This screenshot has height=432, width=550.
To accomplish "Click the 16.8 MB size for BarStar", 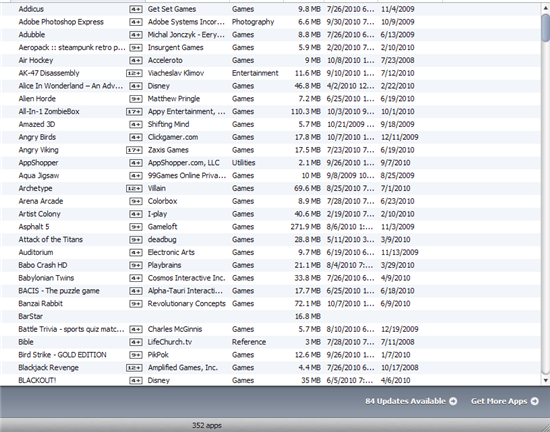I will pos(307,316).
